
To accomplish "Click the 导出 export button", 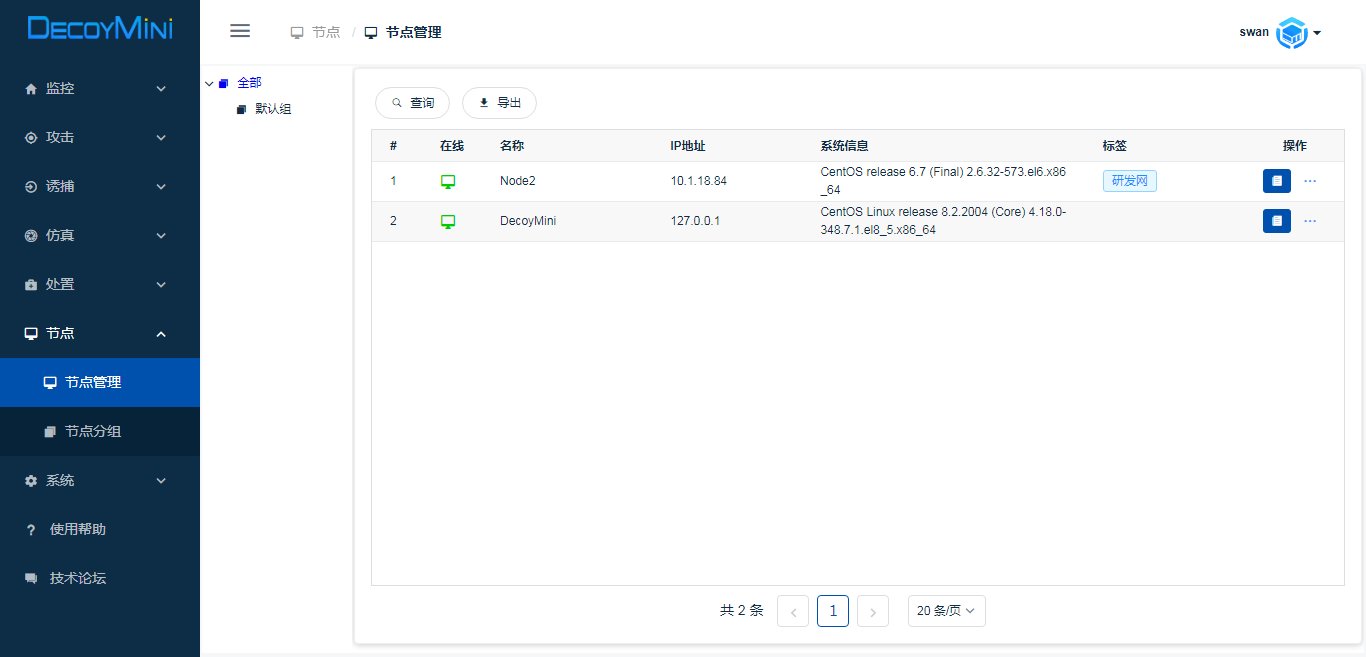I will [499, 103].
